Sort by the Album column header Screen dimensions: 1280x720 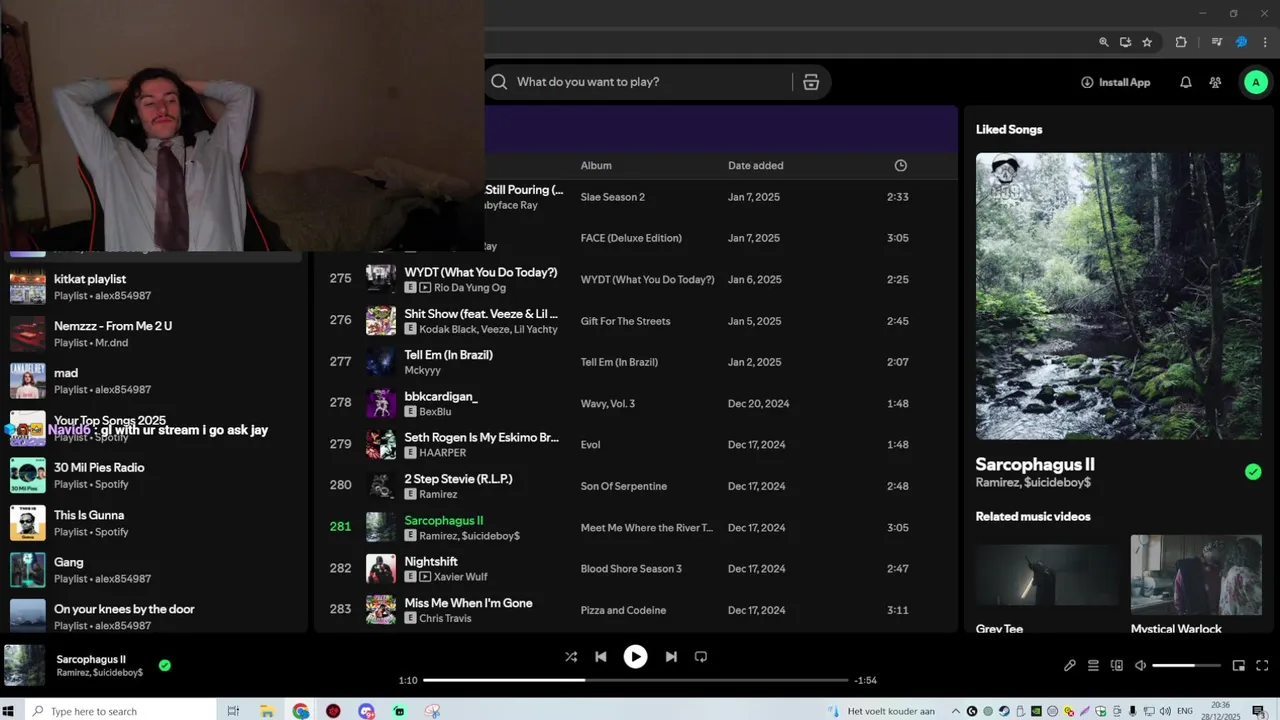click(x=596, y=165)
